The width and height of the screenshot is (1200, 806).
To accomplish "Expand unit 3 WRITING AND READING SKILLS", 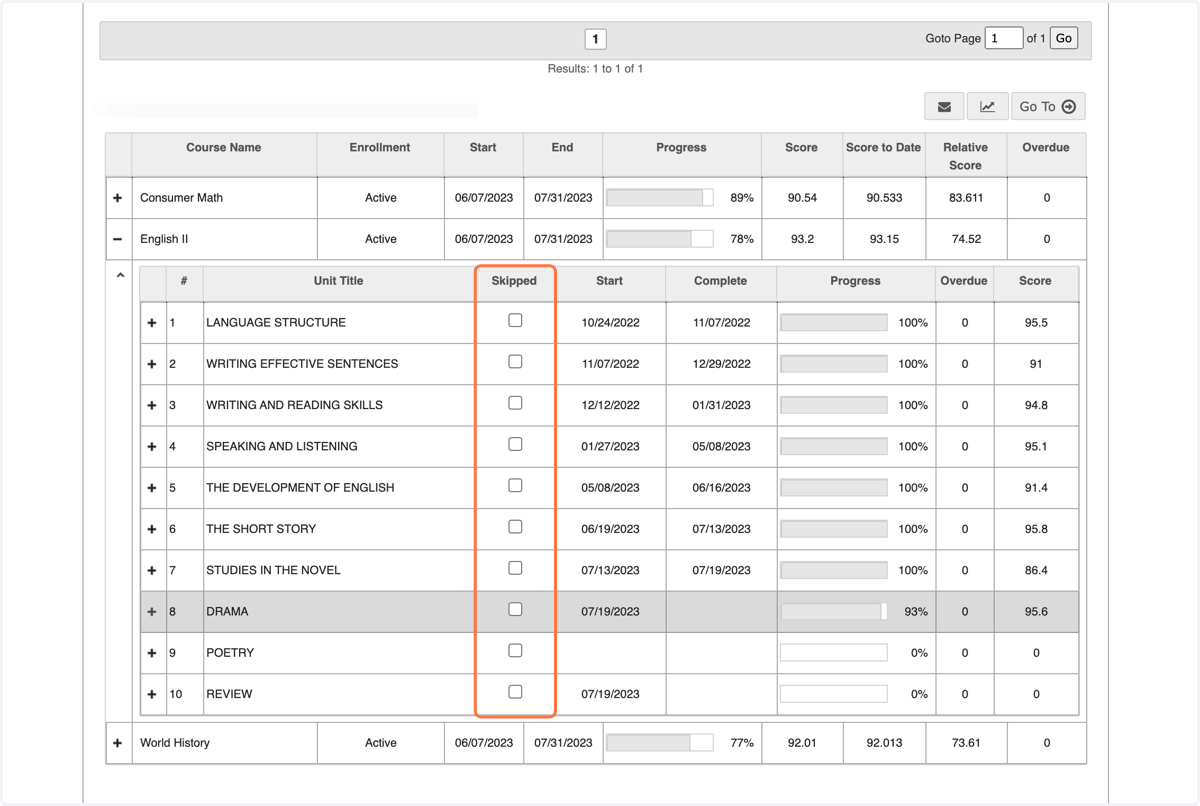I will tap(152, 405).
